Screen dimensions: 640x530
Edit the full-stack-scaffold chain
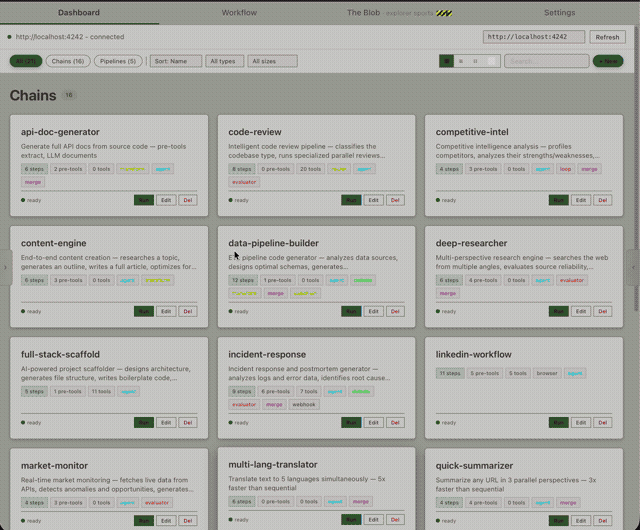[x=166, y=423]
